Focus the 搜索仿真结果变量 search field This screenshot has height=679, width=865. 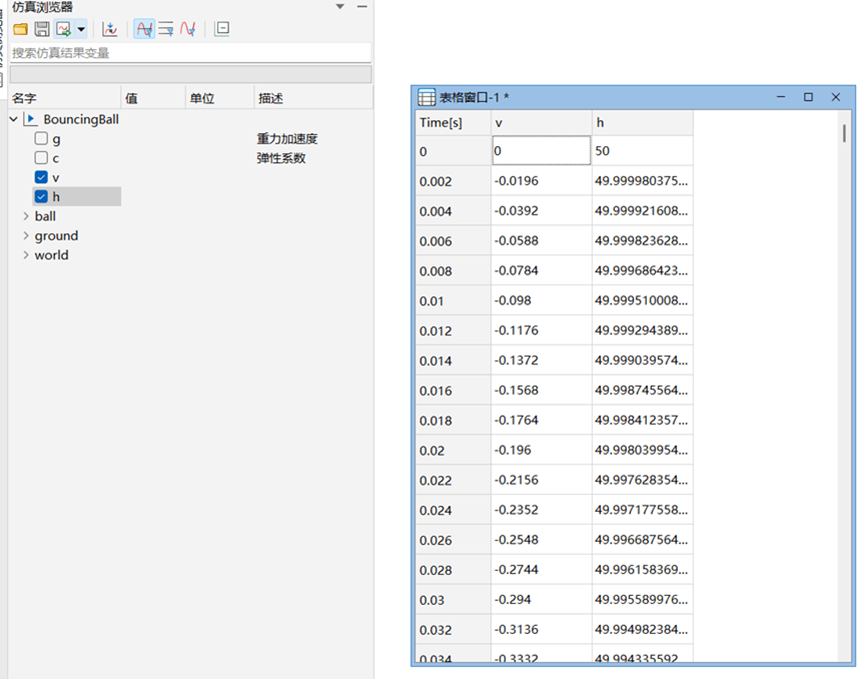click(x=190, y=53)
